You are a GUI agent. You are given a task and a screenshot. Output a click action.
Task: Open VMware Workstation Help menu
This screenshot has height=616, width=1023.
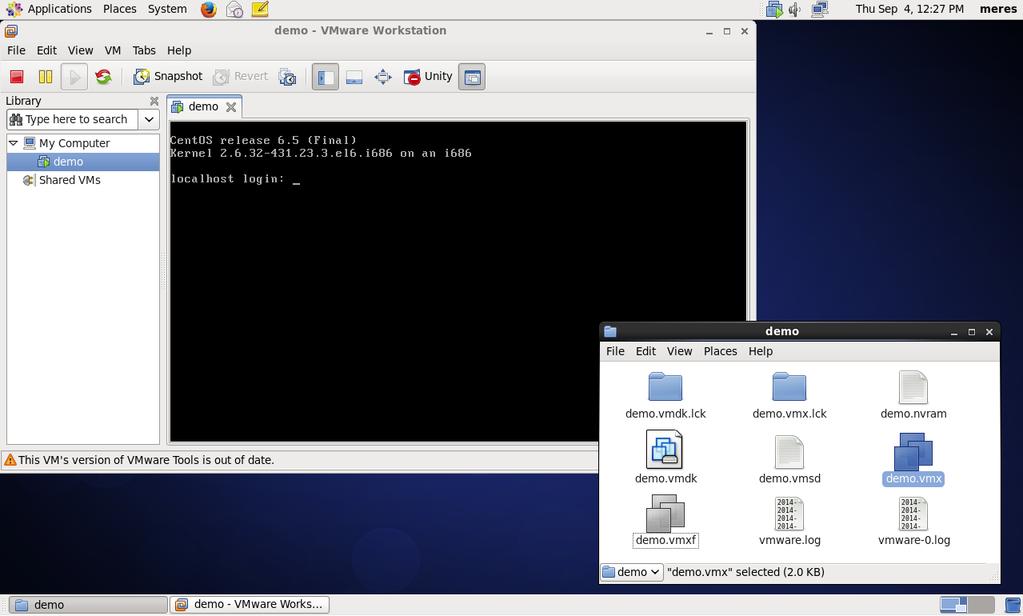click(x=179, y=50)
